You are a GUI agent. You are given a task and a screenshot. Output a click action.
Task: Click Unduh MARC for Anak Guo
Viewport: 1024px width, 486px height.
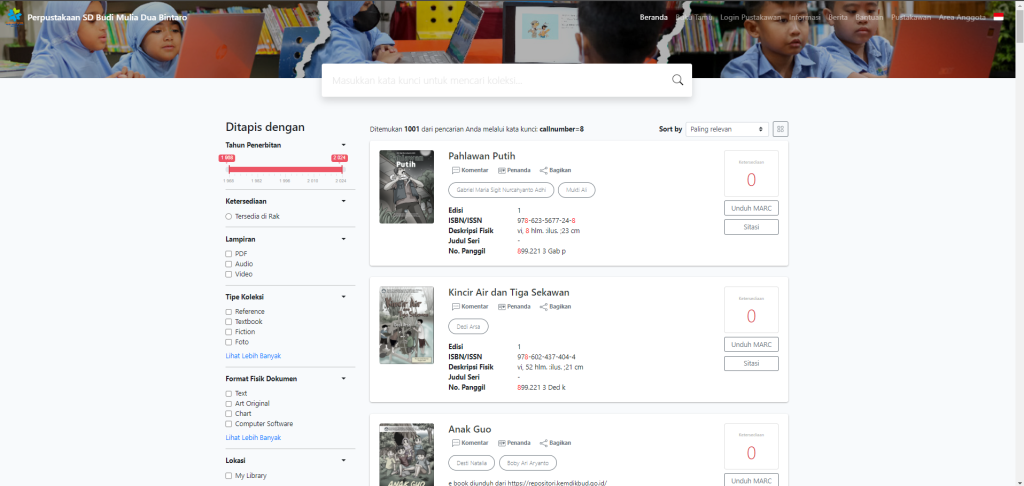pos(751,481)
